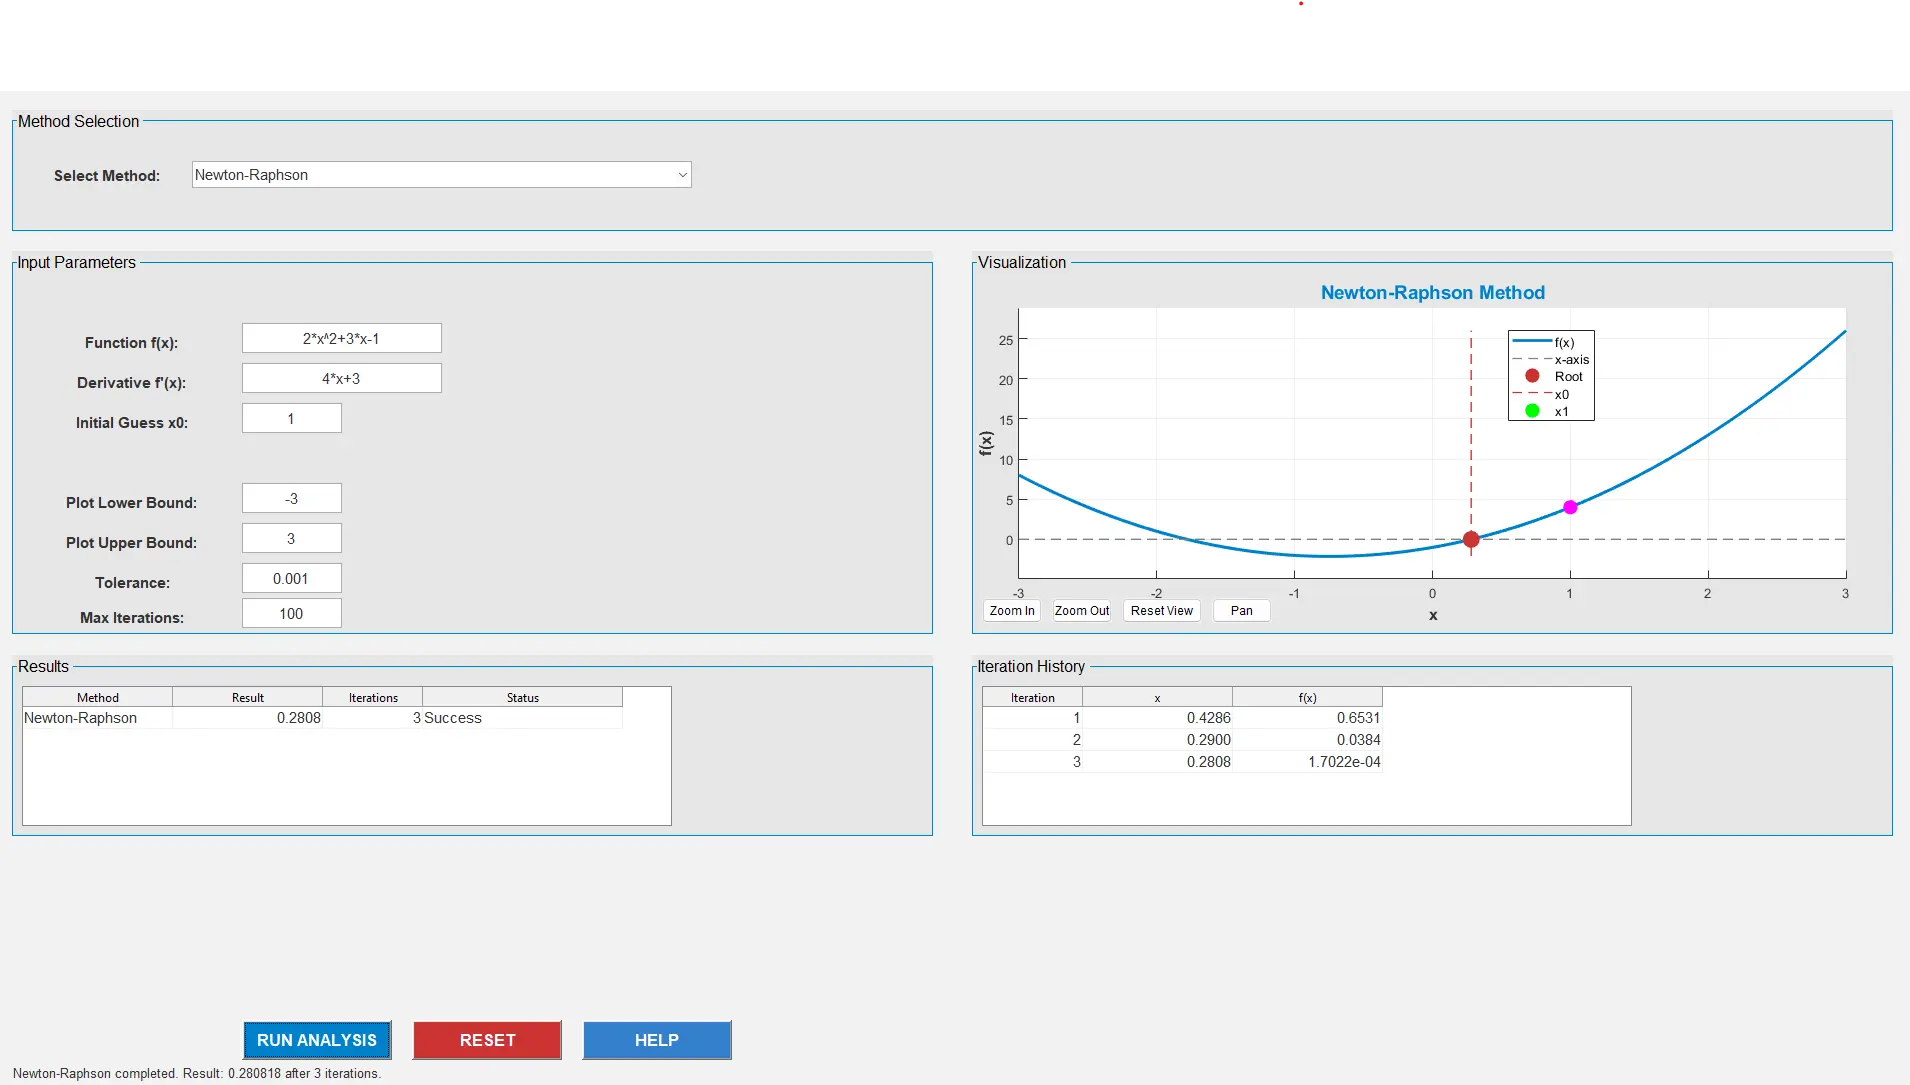Open the HELP dialog

pos(656,1040)
